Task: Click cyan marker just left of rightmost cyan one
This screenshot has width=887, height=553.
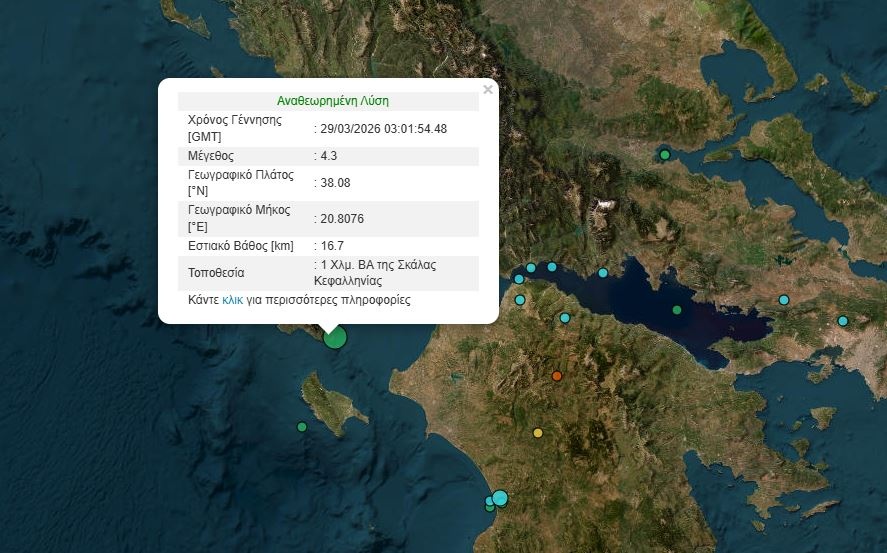Action: pos(784,300)
